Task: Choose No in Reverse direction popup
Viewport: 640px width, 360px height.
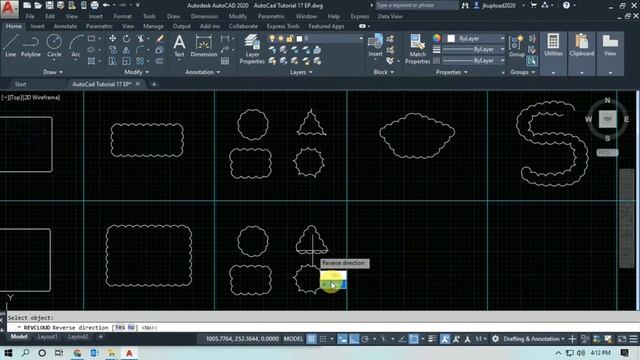Action: point(333,284)
